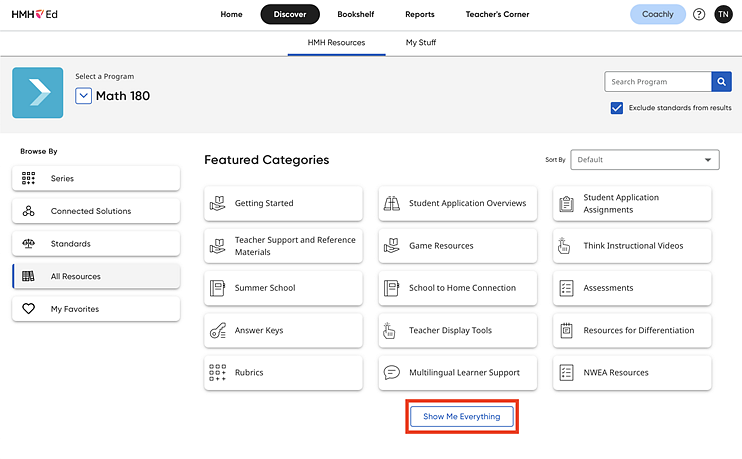Click the Teacher Display Tools label

tap(450, 330)
